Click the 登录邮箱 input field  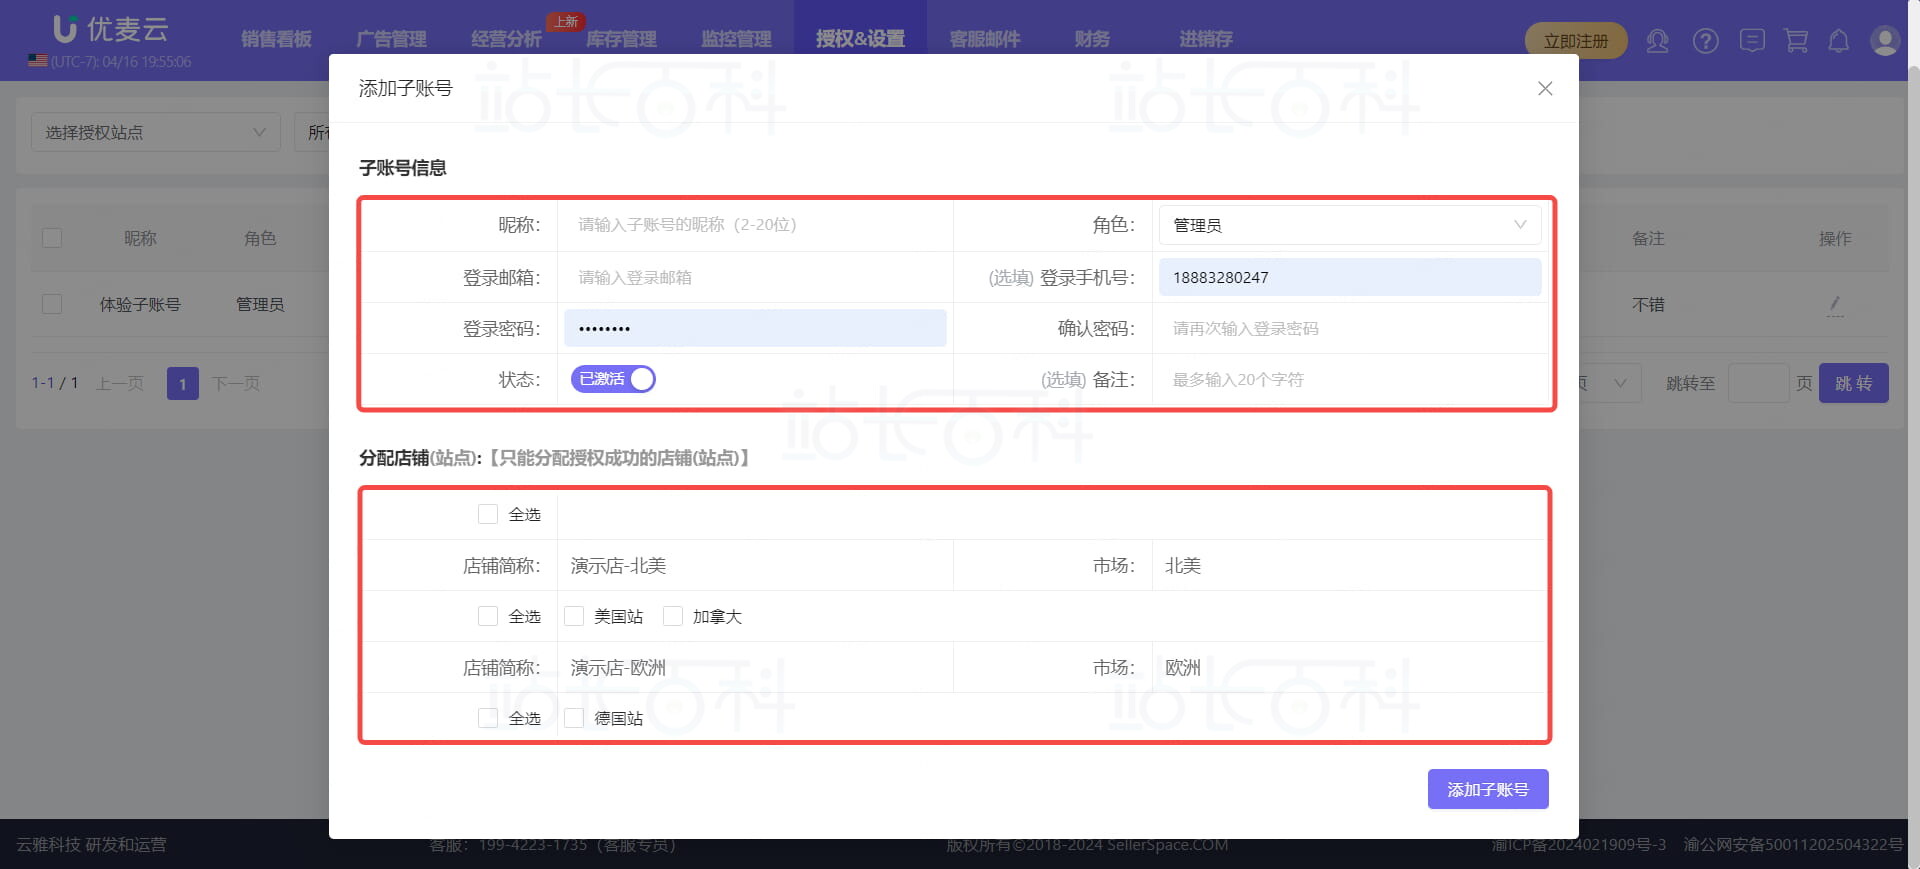(755, 277)
